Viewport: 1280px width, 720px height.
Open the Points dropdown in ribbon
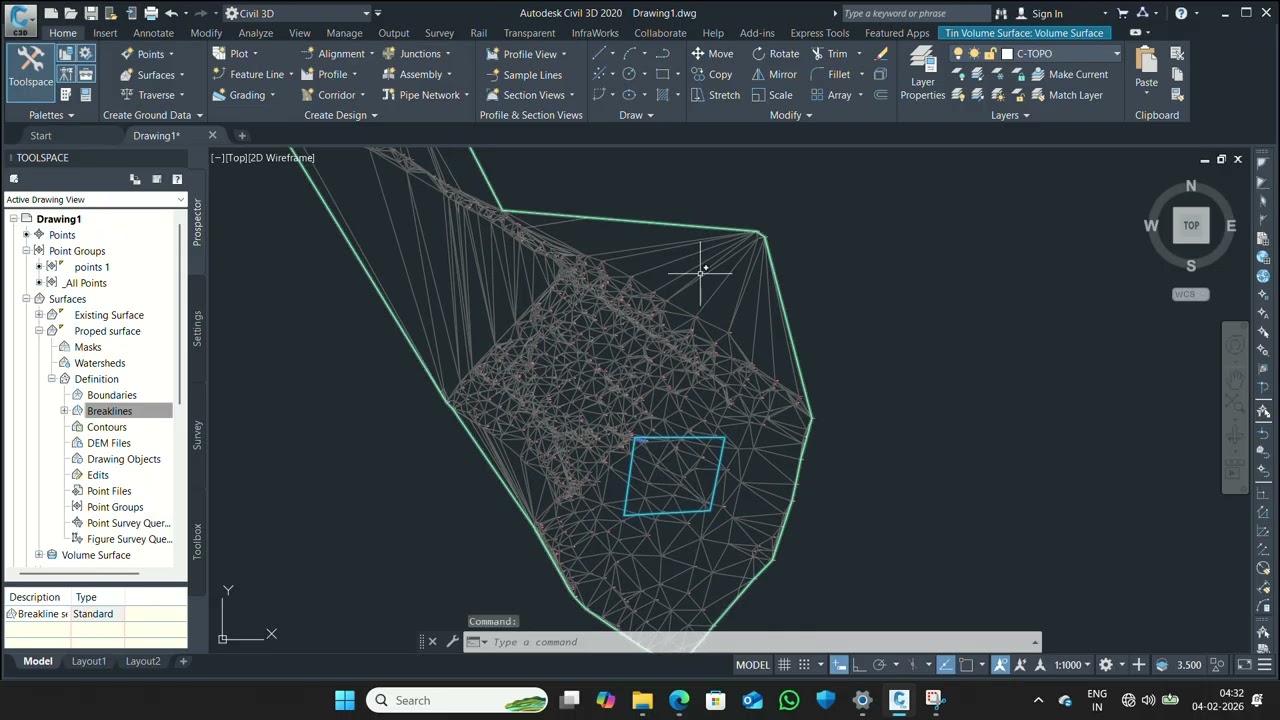pyautogui.click(x=148, y=54)
